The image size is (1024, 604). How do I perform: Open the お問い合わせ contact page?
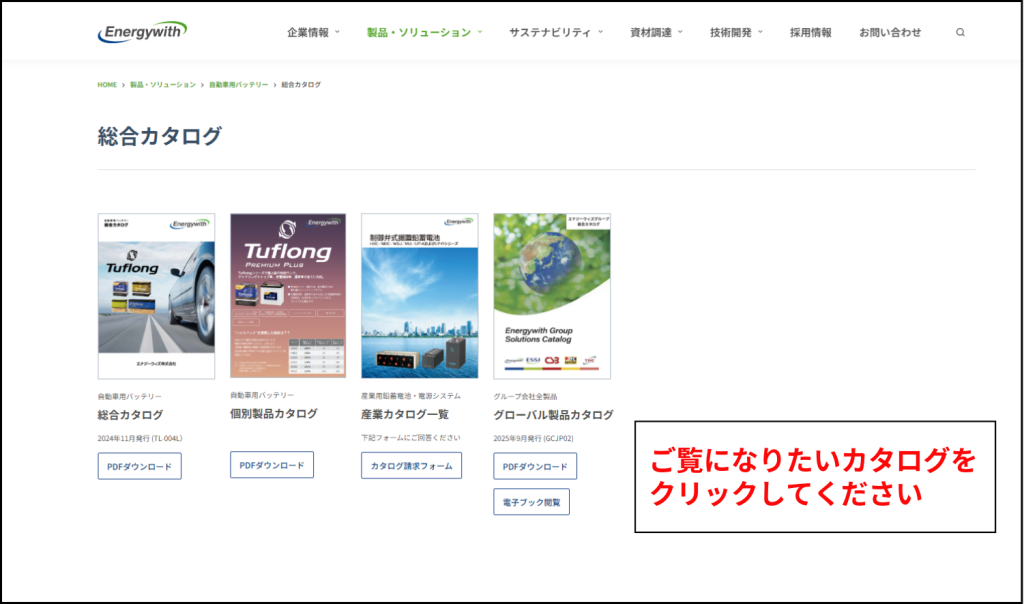pyautogui.click(x=890, y=32)
